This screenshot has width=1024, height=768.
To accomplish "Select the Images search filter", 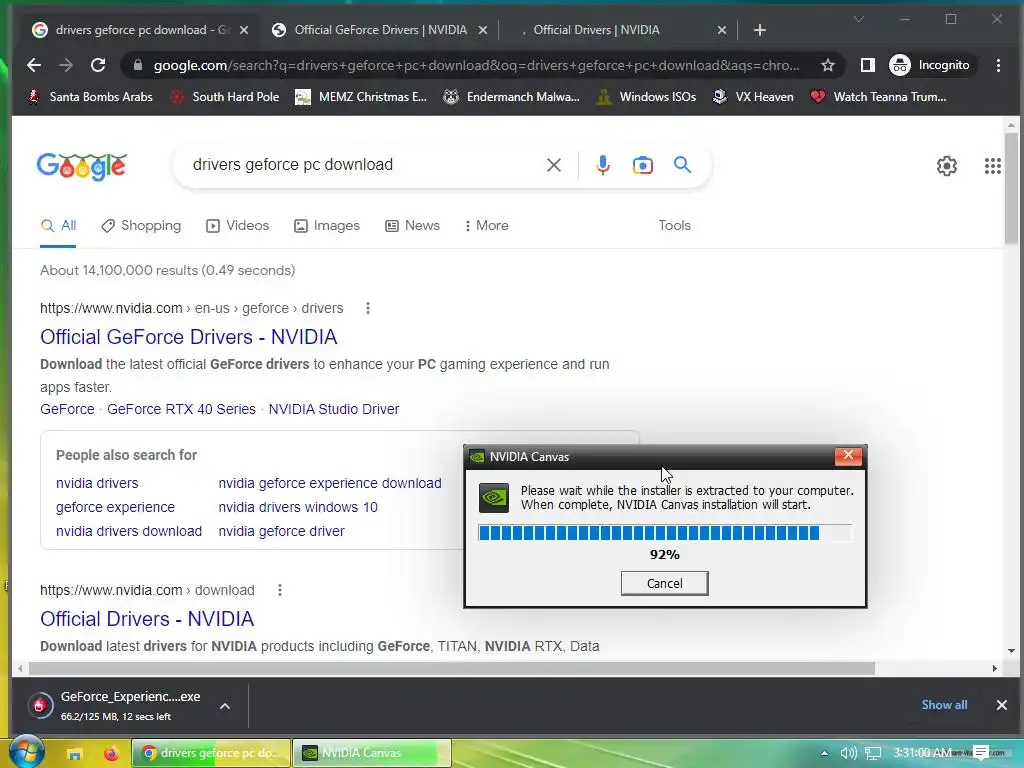I will click(x=327, y=225).
